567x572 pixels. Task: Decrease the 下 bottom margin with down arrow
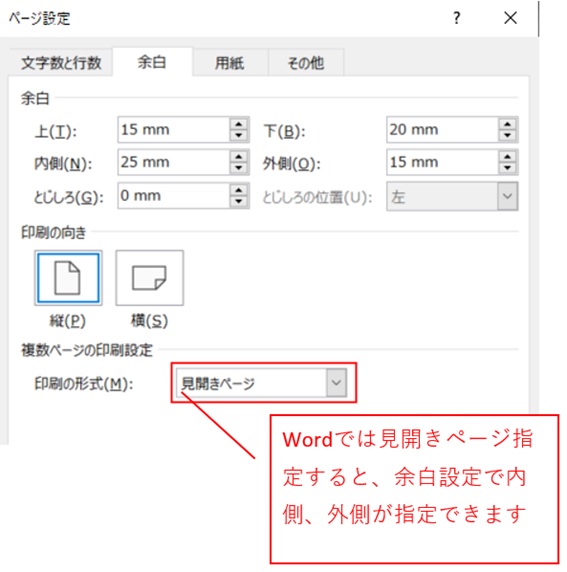click(508, 136)
